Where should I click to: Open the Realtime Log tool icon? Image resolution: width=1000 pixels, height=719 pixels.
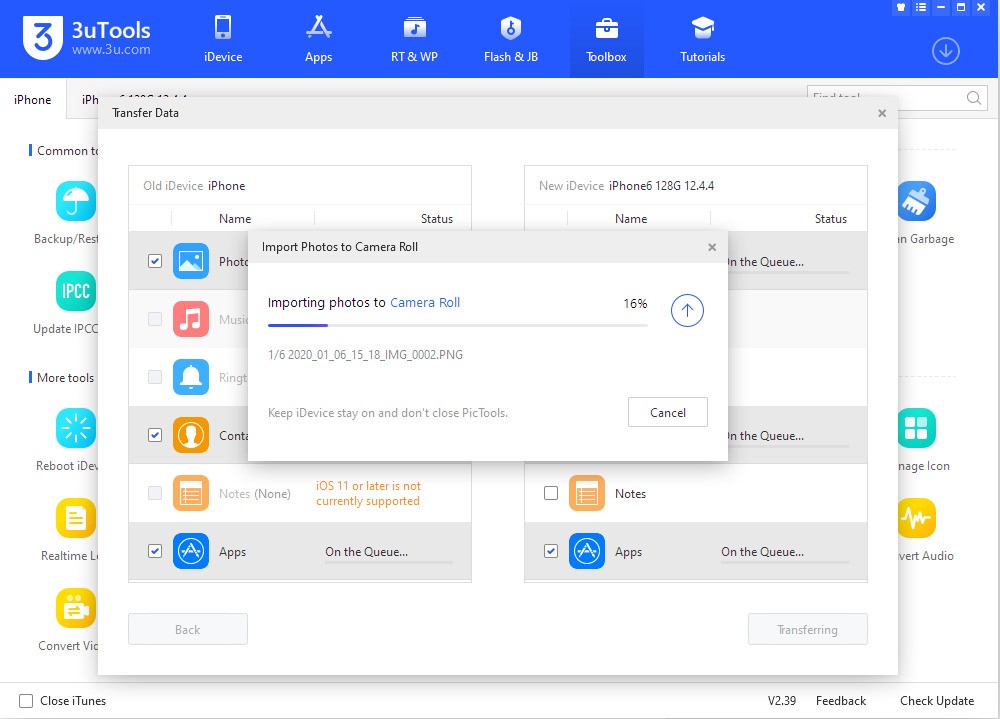76,517
